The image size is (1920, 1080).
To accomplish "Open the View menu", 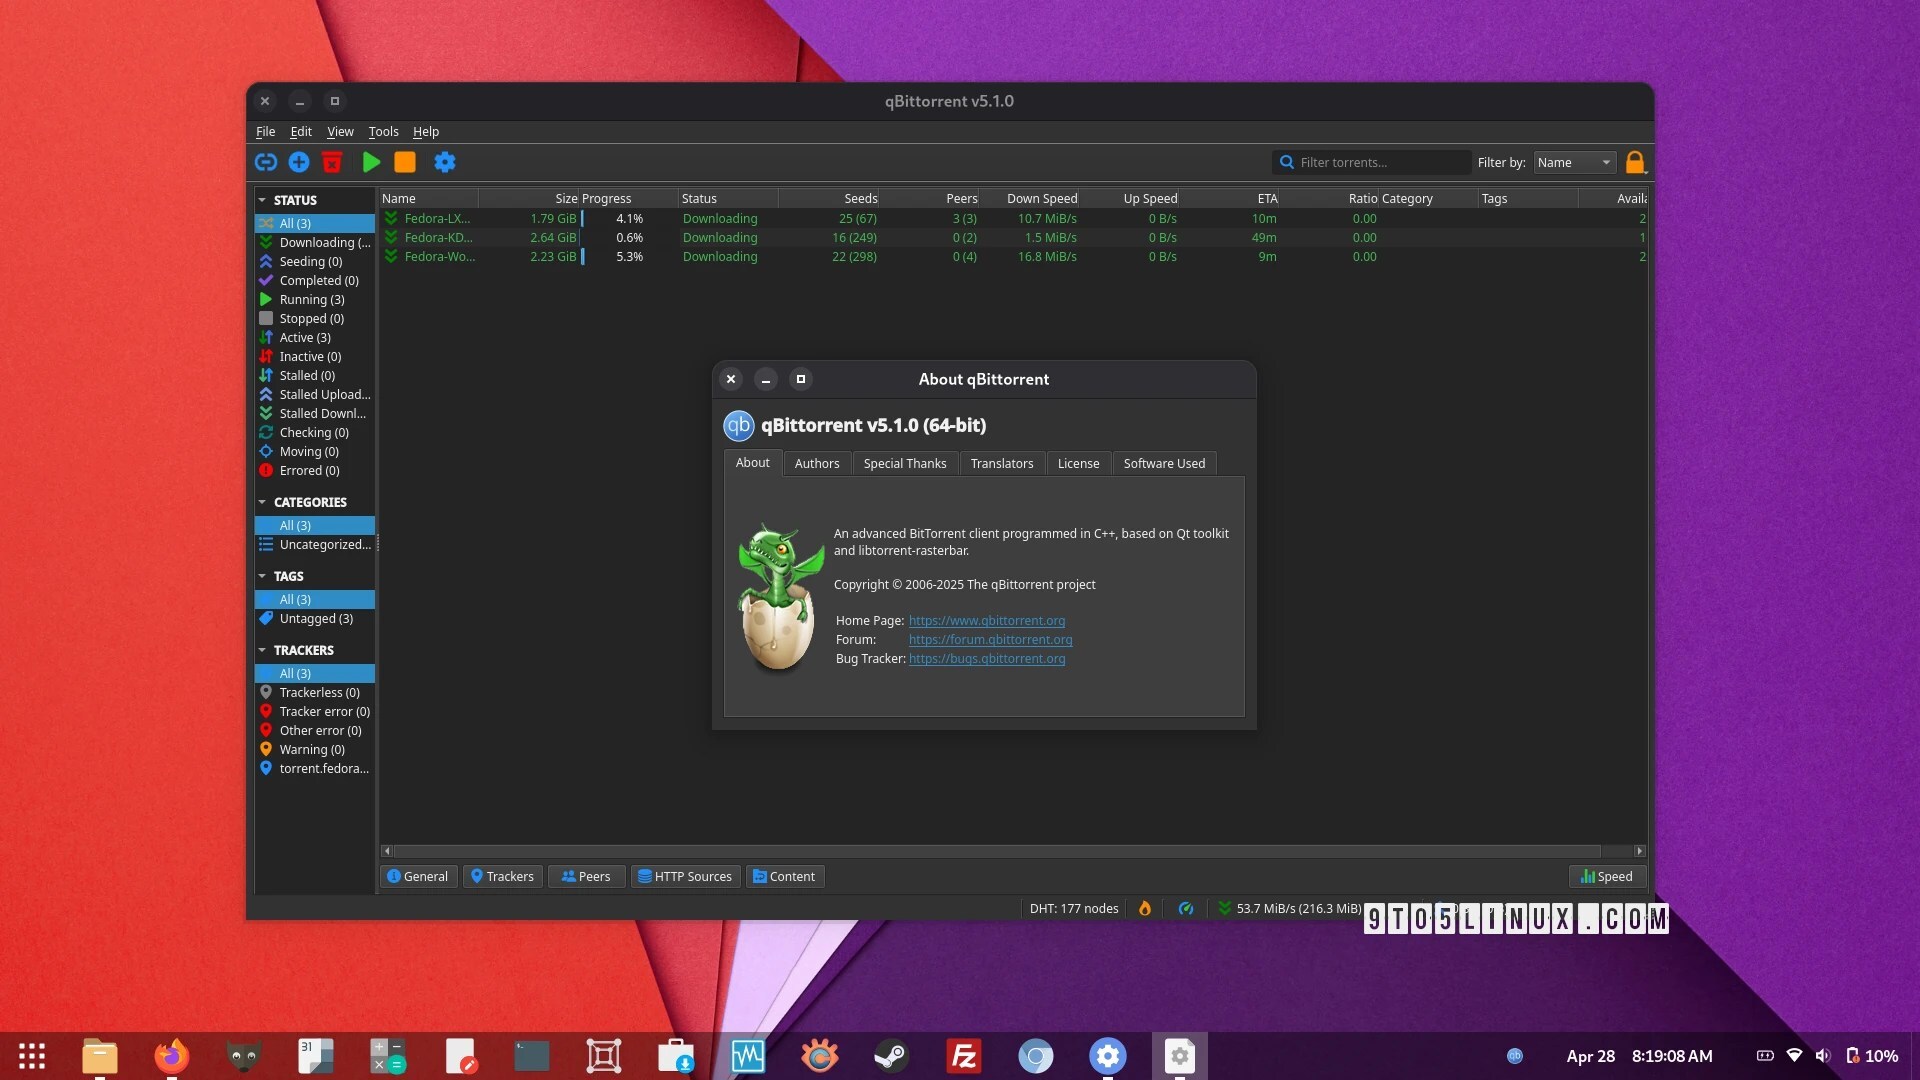I will point(340,131).
